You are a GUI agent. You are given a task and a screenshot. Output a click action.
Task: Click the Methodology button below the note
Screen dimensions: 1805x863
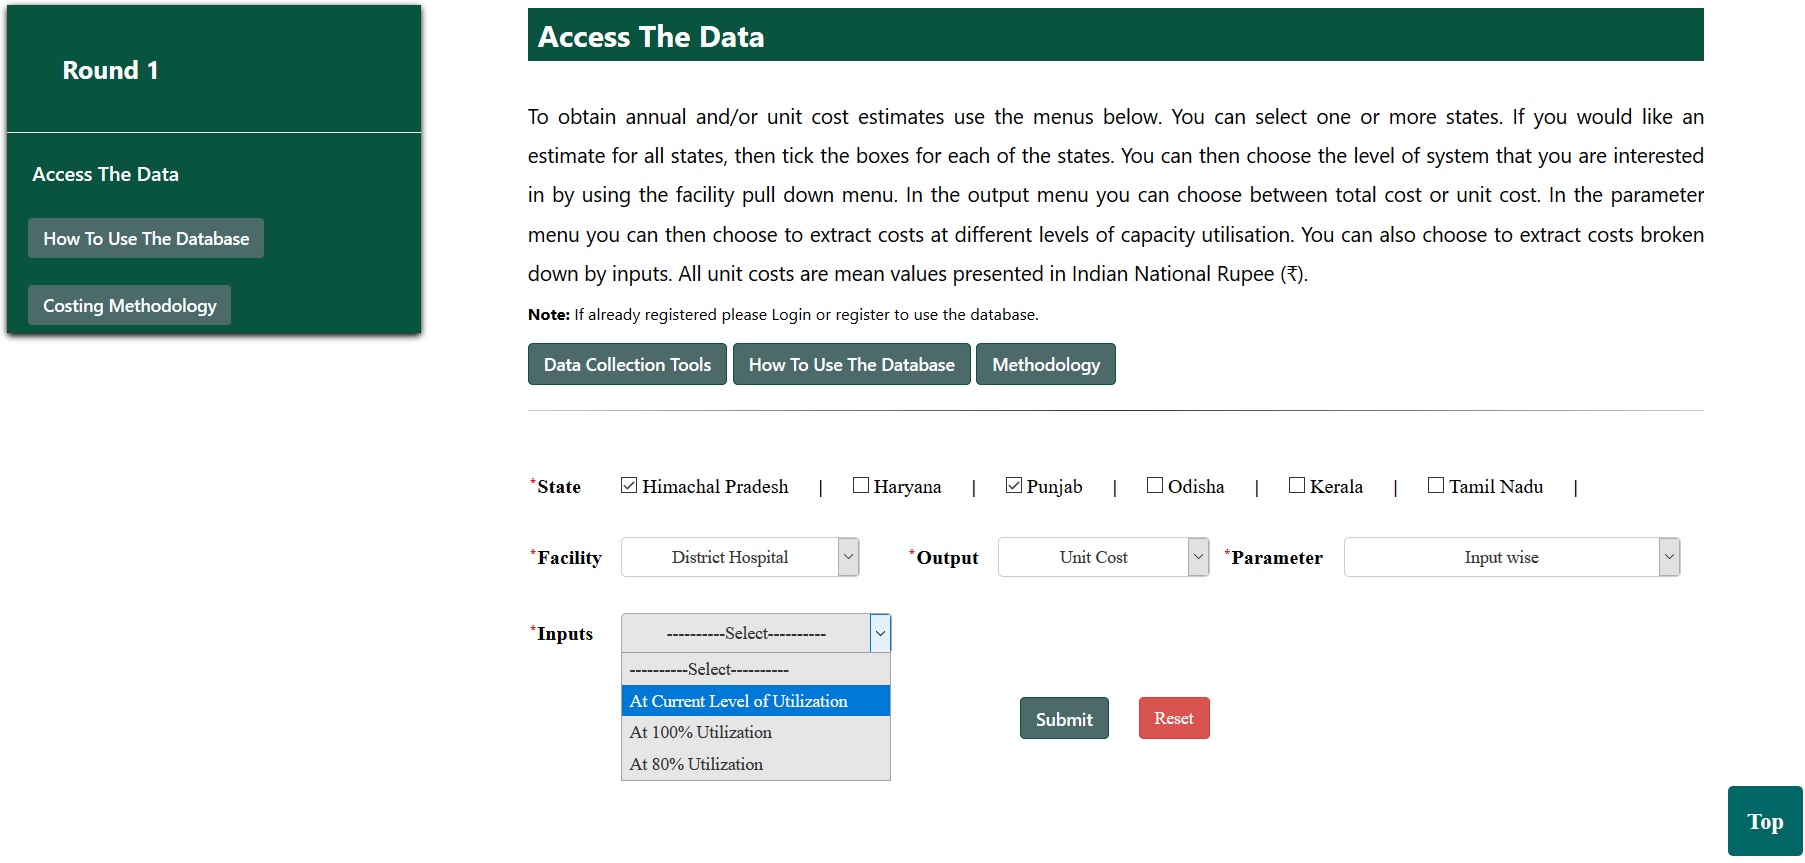1045,364
